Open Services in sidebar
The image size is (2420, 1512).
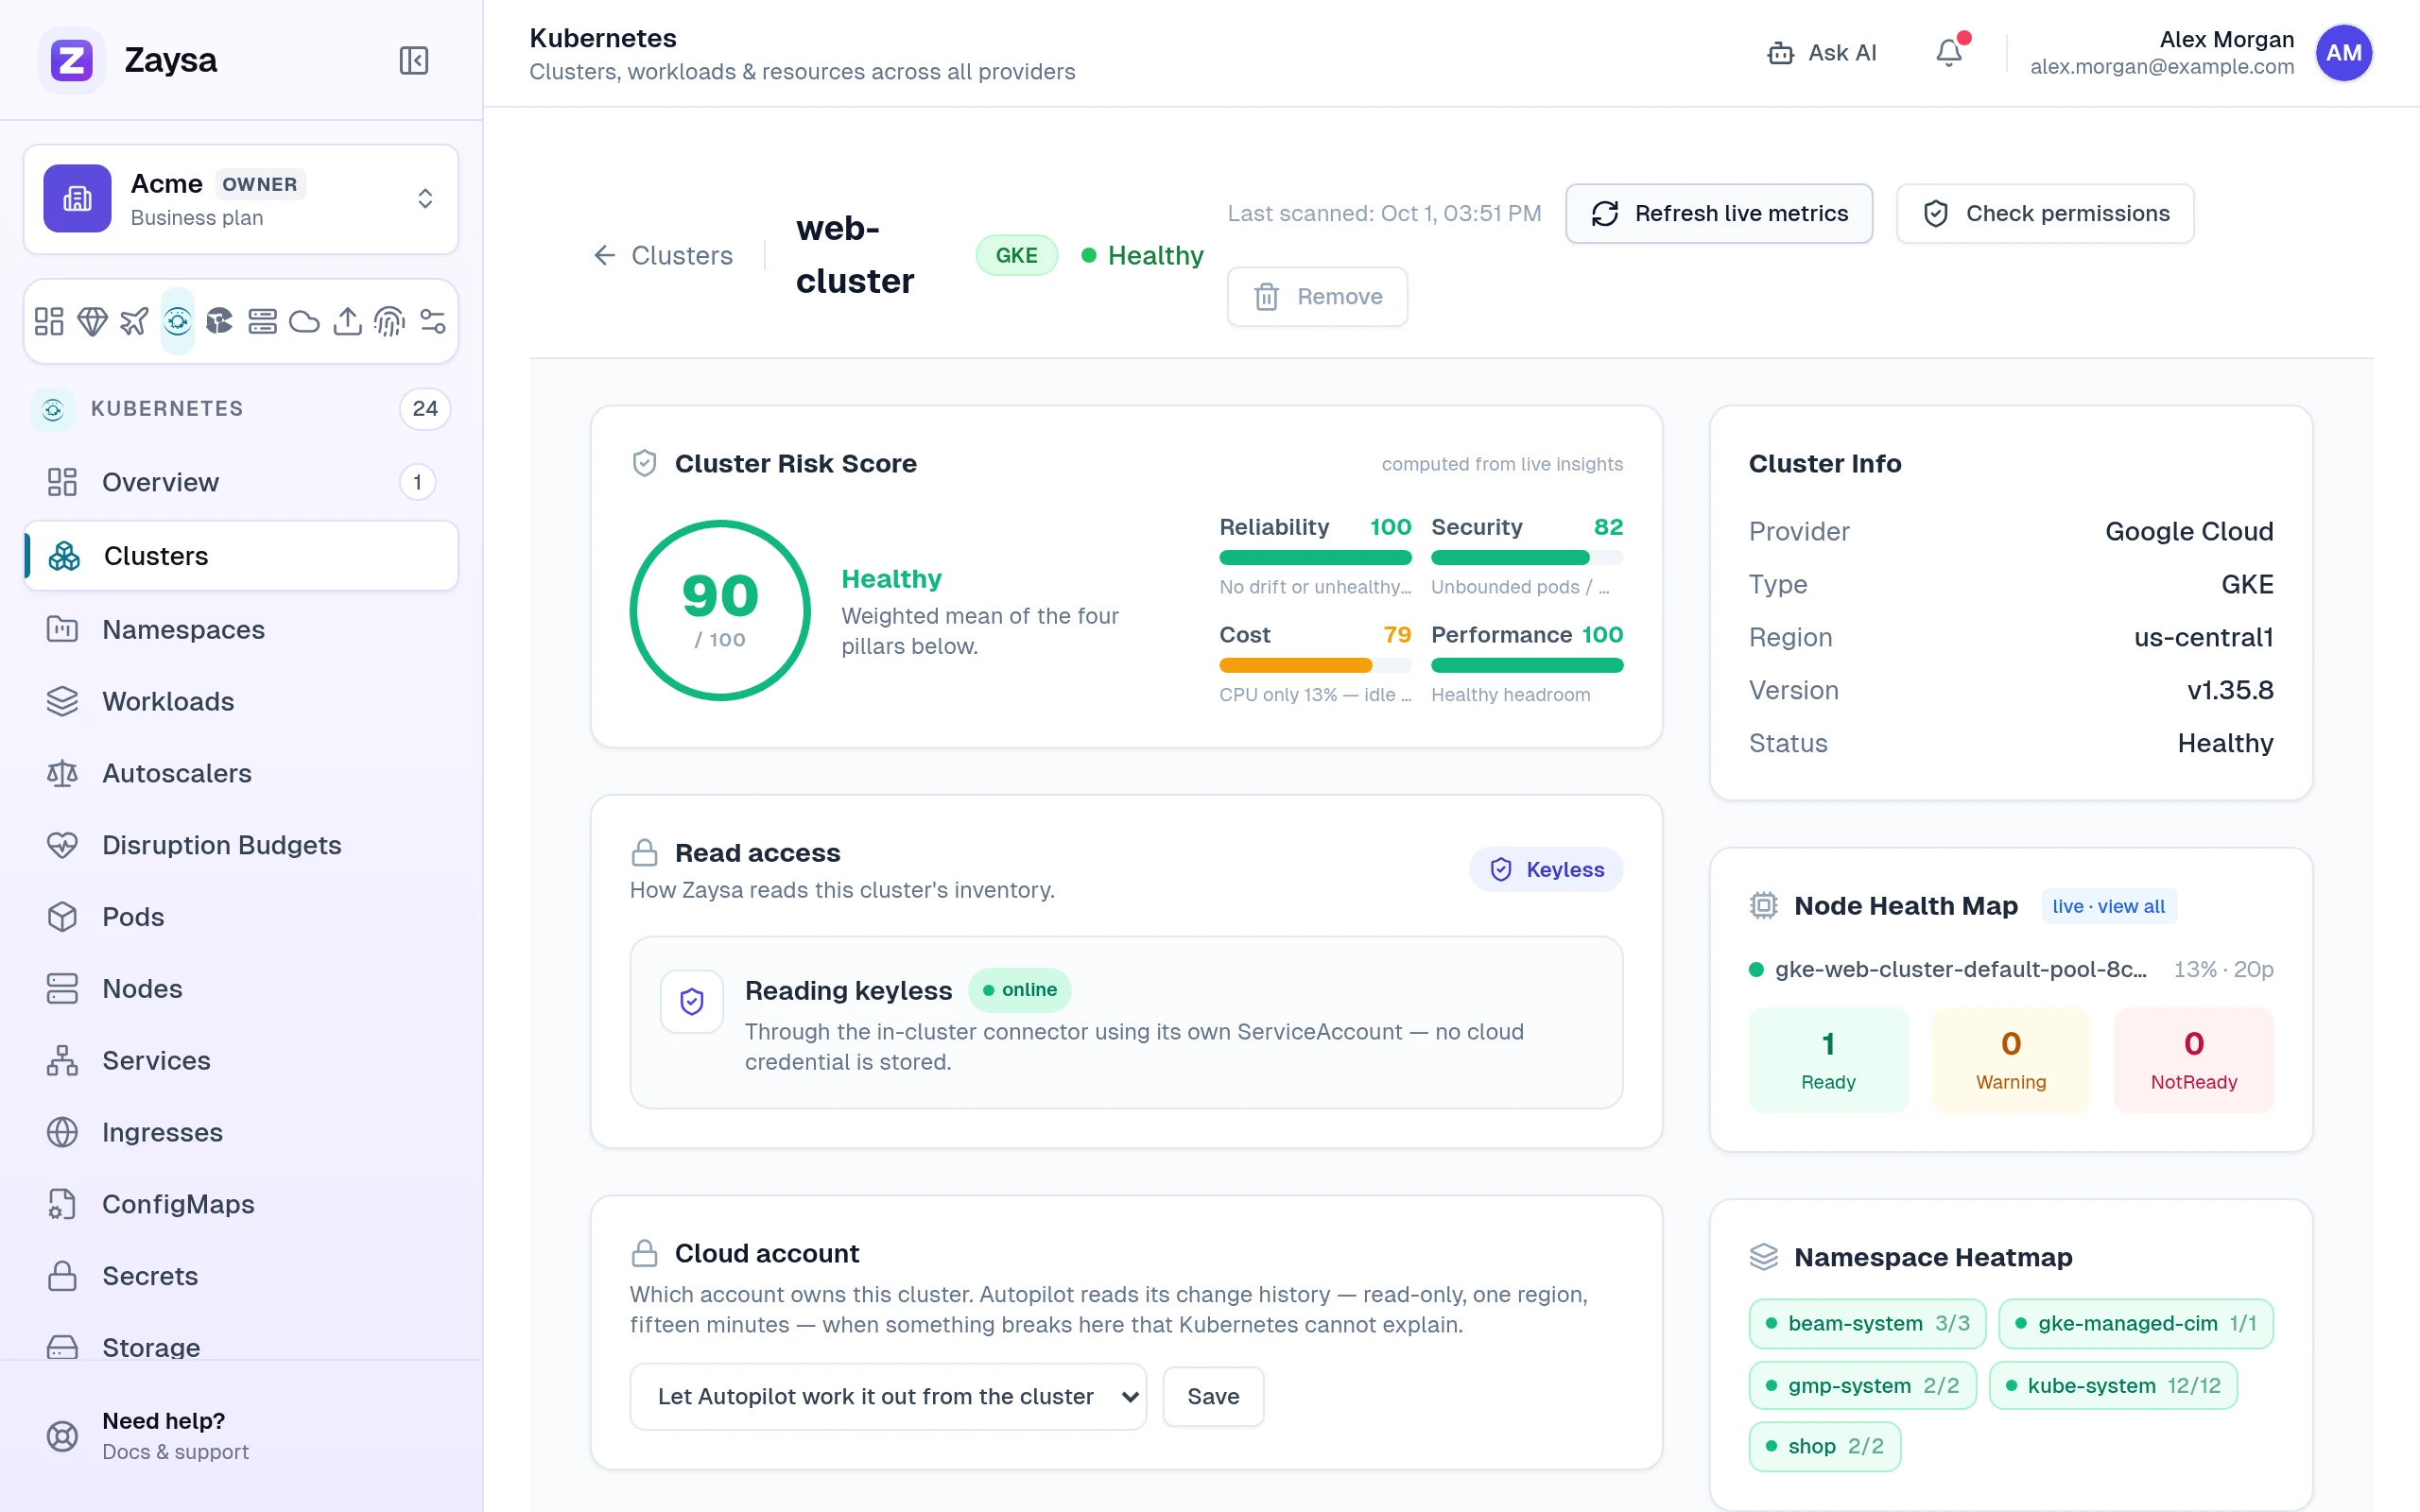[x=241, y=1060]
